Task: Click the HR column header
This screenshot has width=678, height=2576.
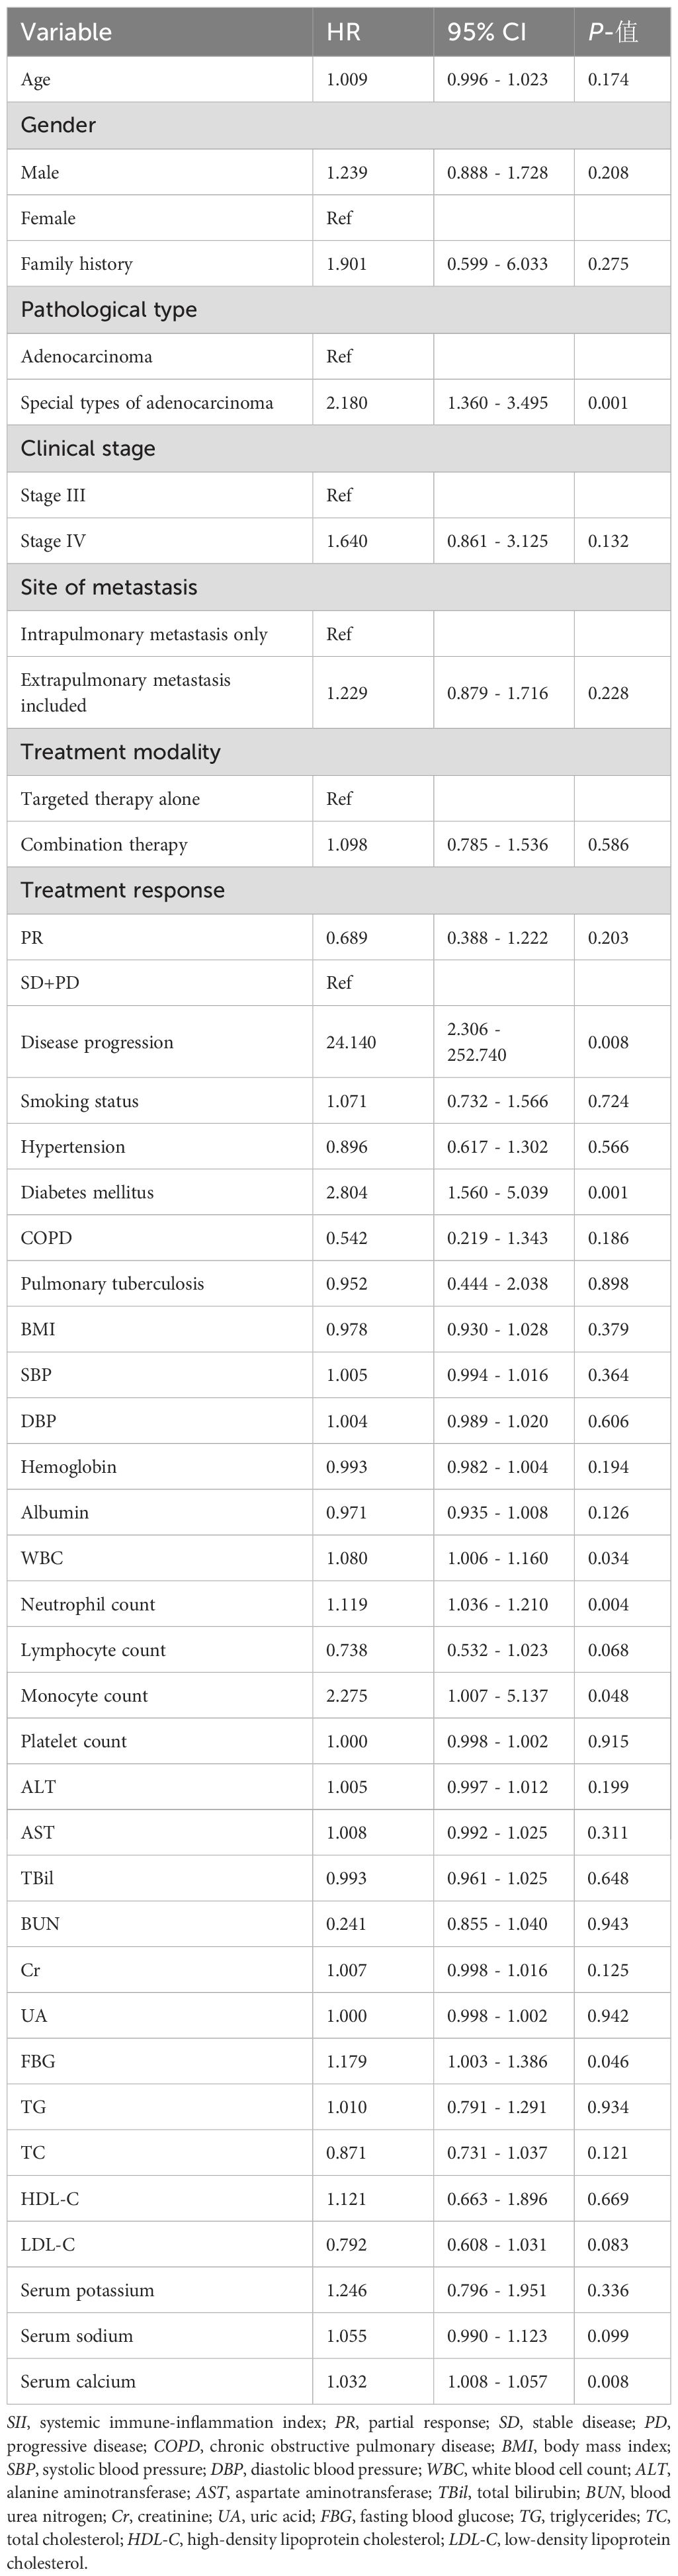Action: point(343,32)
